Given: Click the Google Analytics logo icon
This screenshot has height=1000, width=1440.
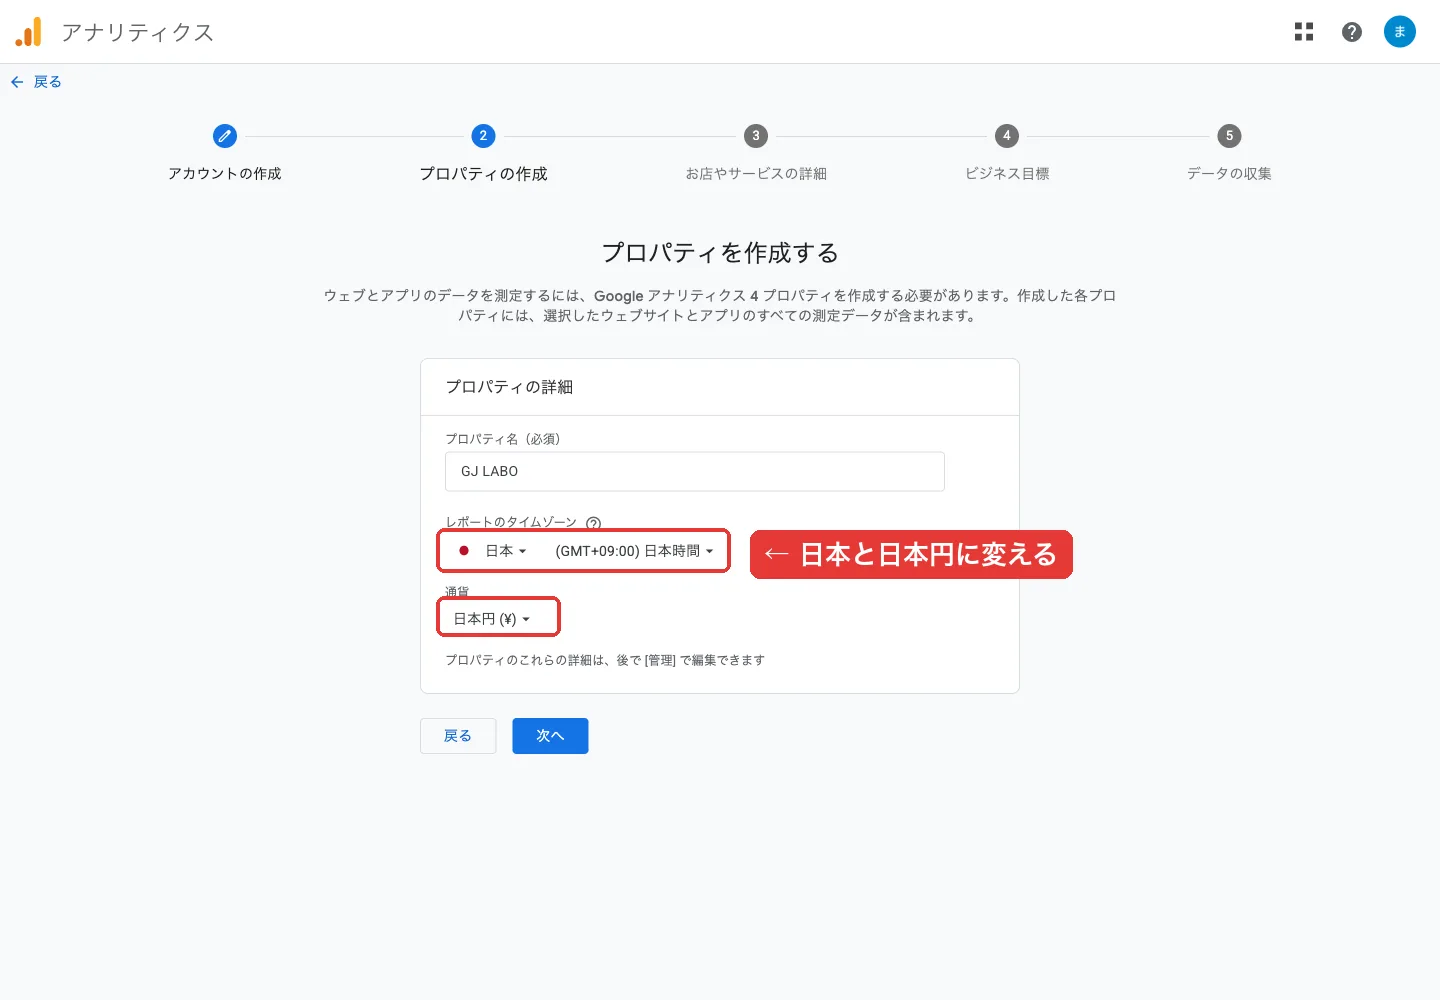Looking at the screenshot, I should point(28,32).
